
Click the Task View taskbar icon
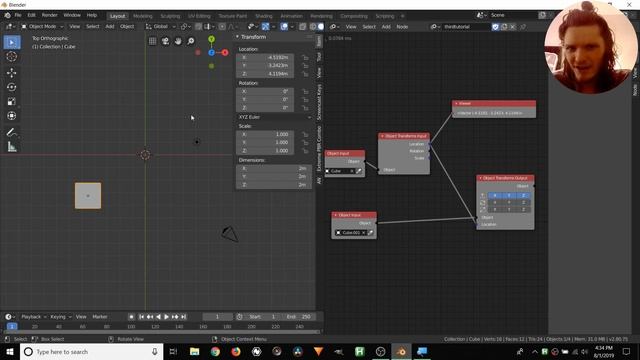pyautogui.click(x=173, y=351)
